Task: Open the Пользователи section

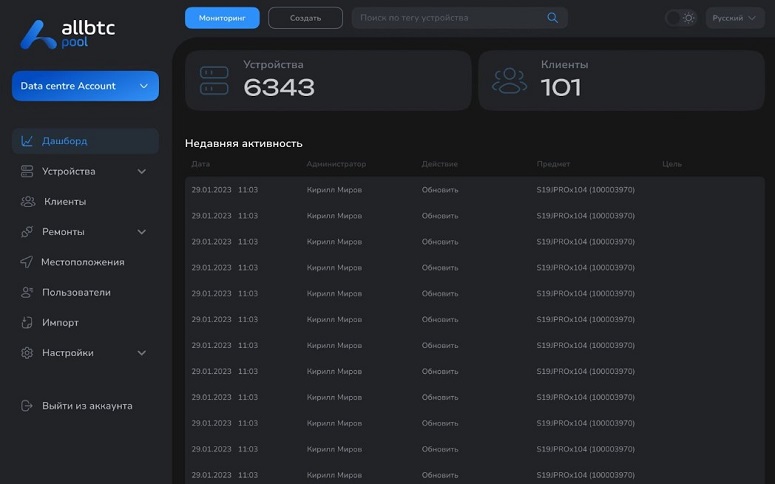Action: tap(76, 292)
